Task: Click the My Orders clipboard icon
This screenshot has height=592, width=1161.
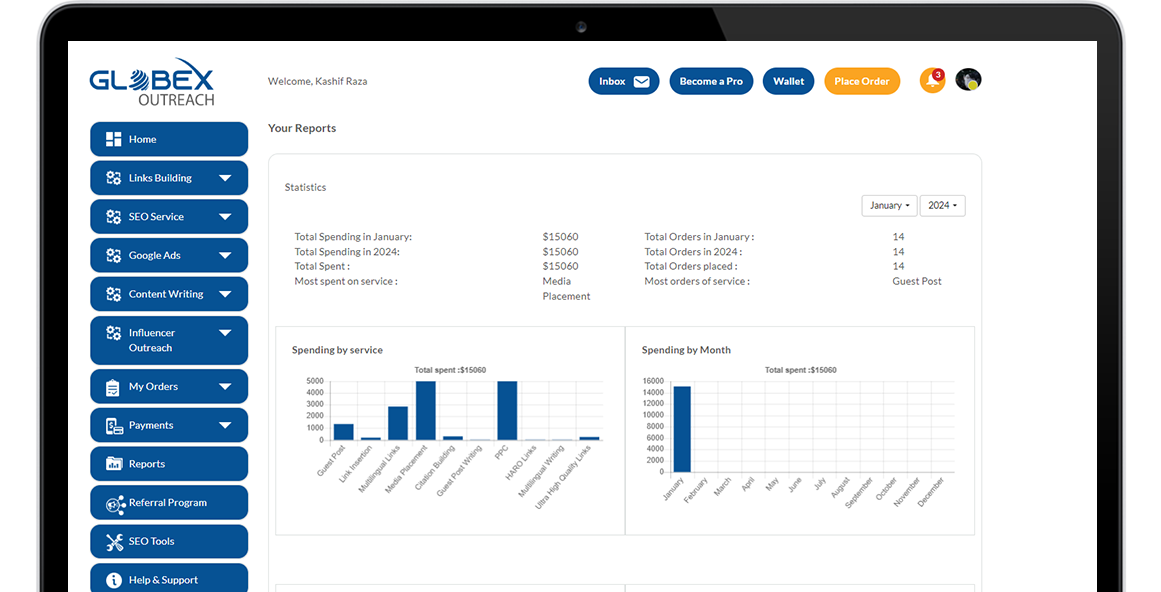Action: 114,386
